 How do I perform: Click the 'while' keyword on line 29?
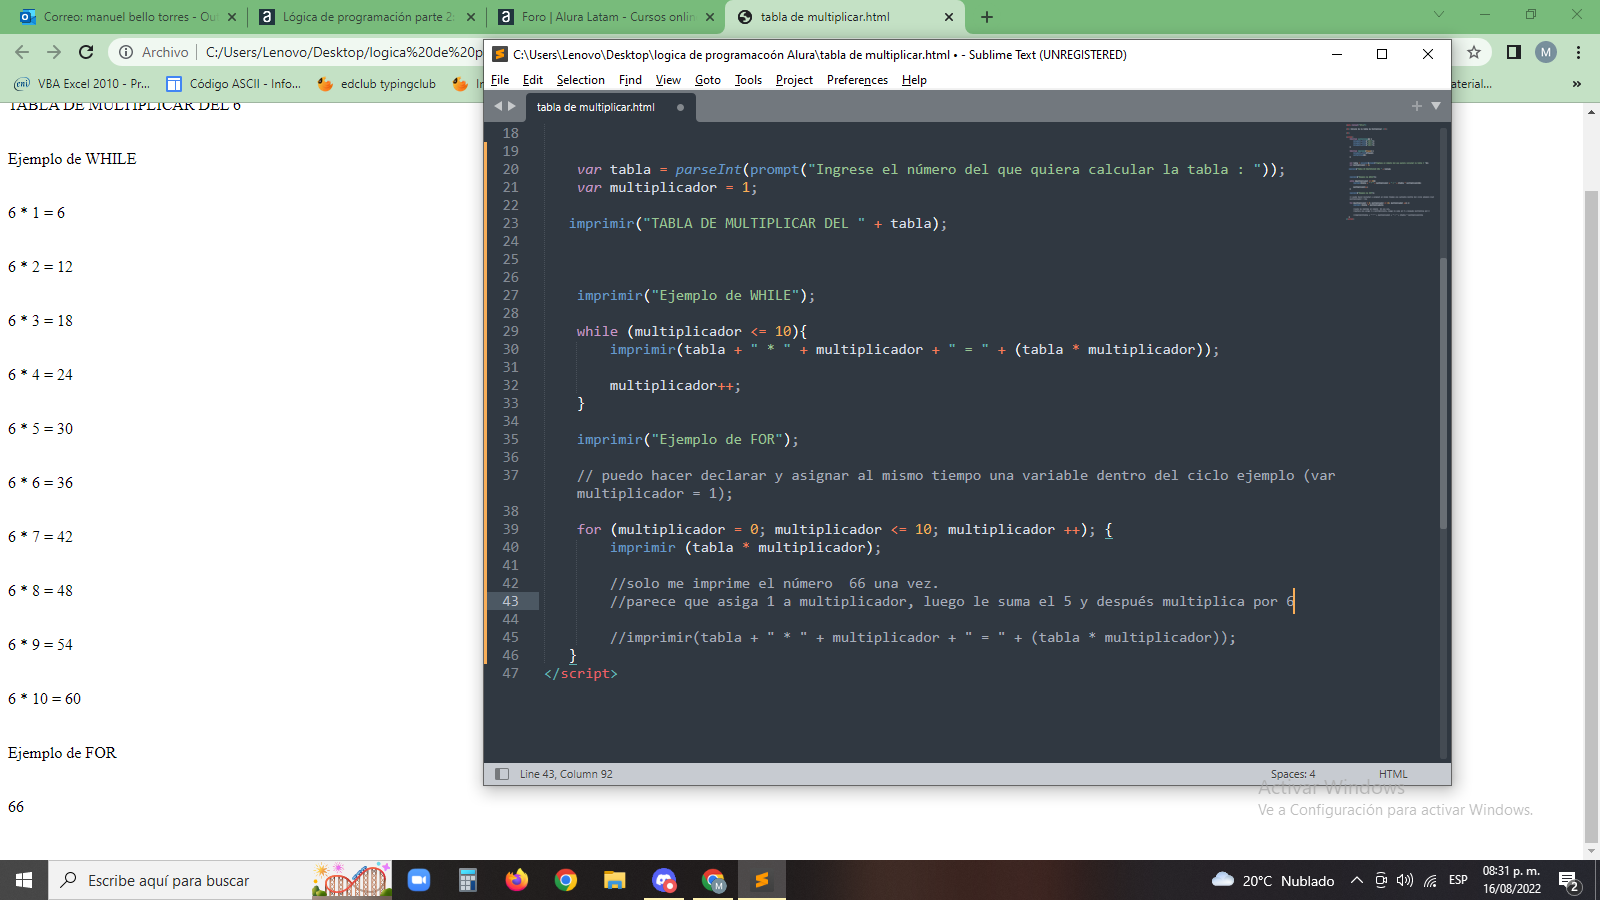[x=597, y=331]
